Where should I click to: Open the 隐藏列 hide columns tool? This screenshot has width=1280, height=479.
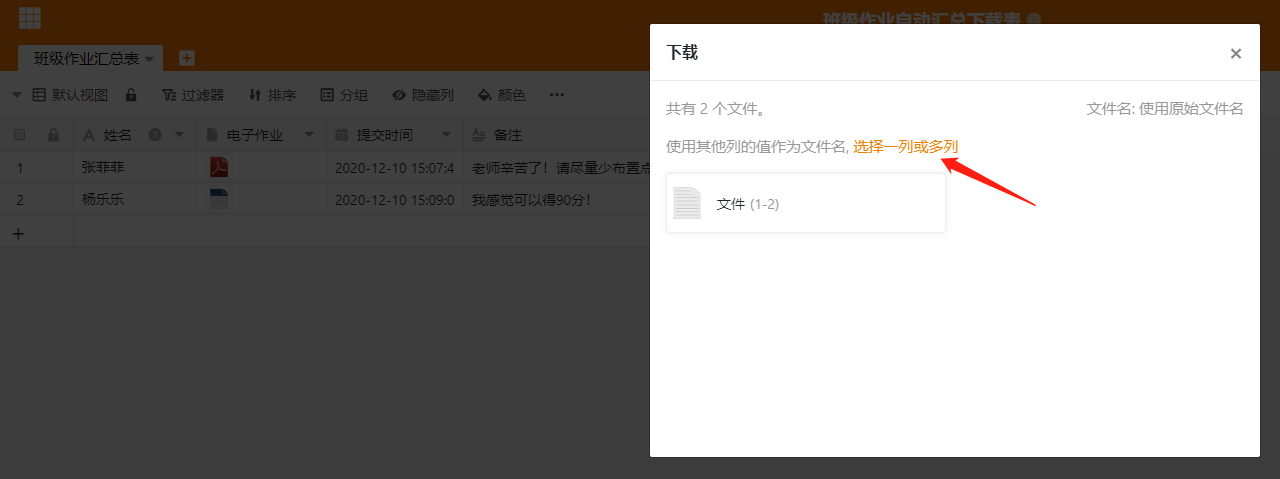click(423, 95)
